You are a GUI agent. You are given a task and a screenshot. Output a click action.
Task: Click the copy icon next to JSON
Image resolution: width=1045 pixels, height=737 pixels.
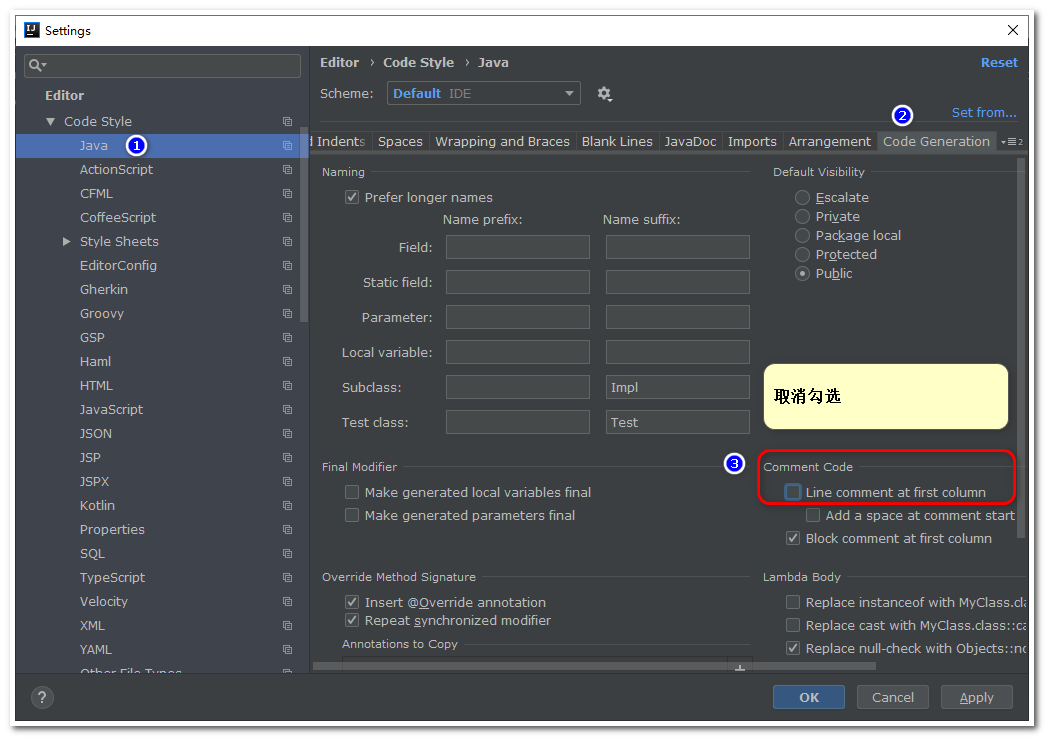click(x=287, y=433)
